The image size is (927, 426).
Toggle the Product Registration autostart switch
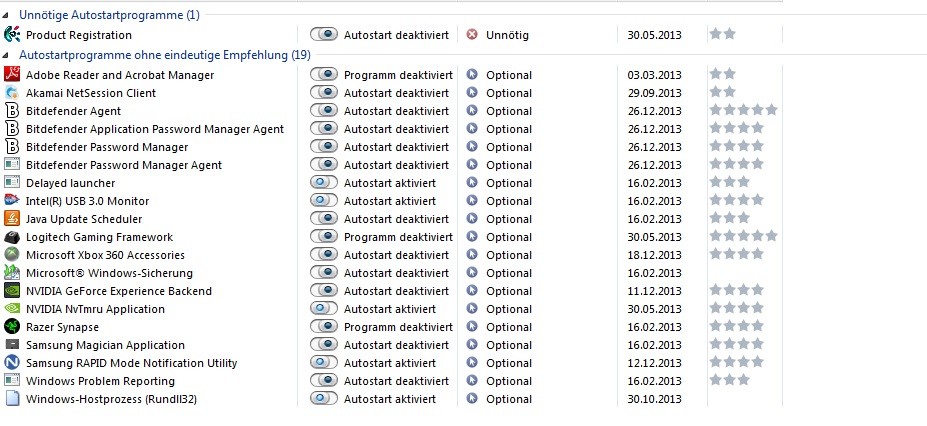(324, 34)
